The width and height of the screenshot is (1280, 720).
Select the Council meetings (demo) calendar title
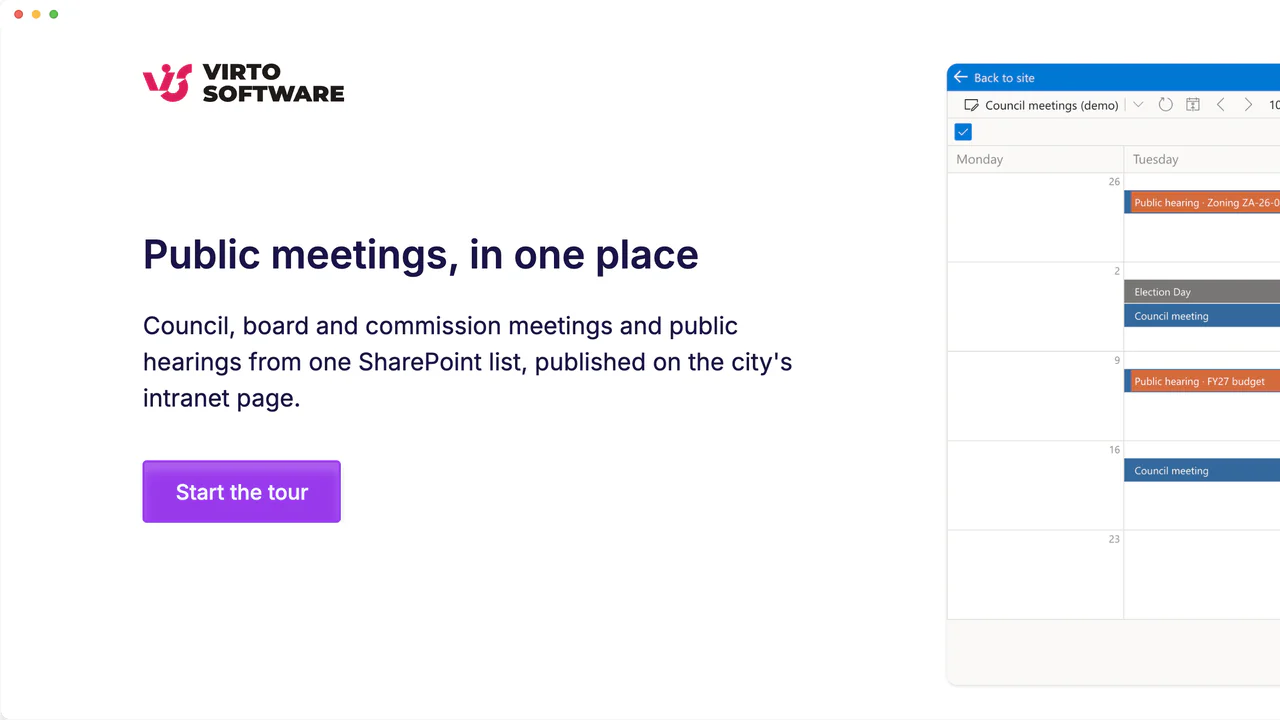[x=1051, y=105]
